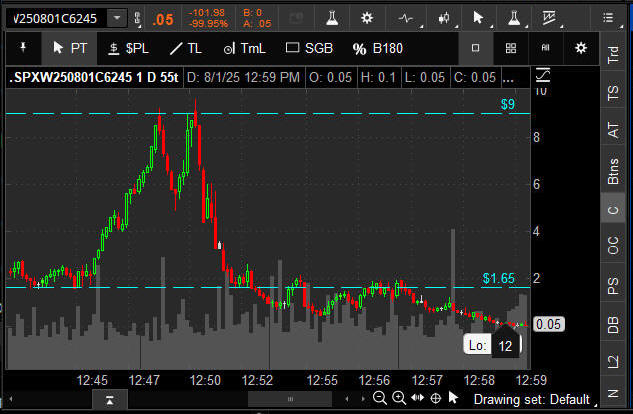Click small left arrow beside zoom icons
This screenshot has height=414, width=633.
(347, 399)
